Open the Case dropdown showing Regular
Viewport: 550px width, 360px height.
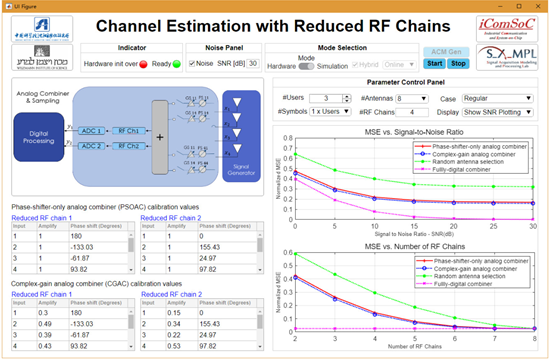497,99
